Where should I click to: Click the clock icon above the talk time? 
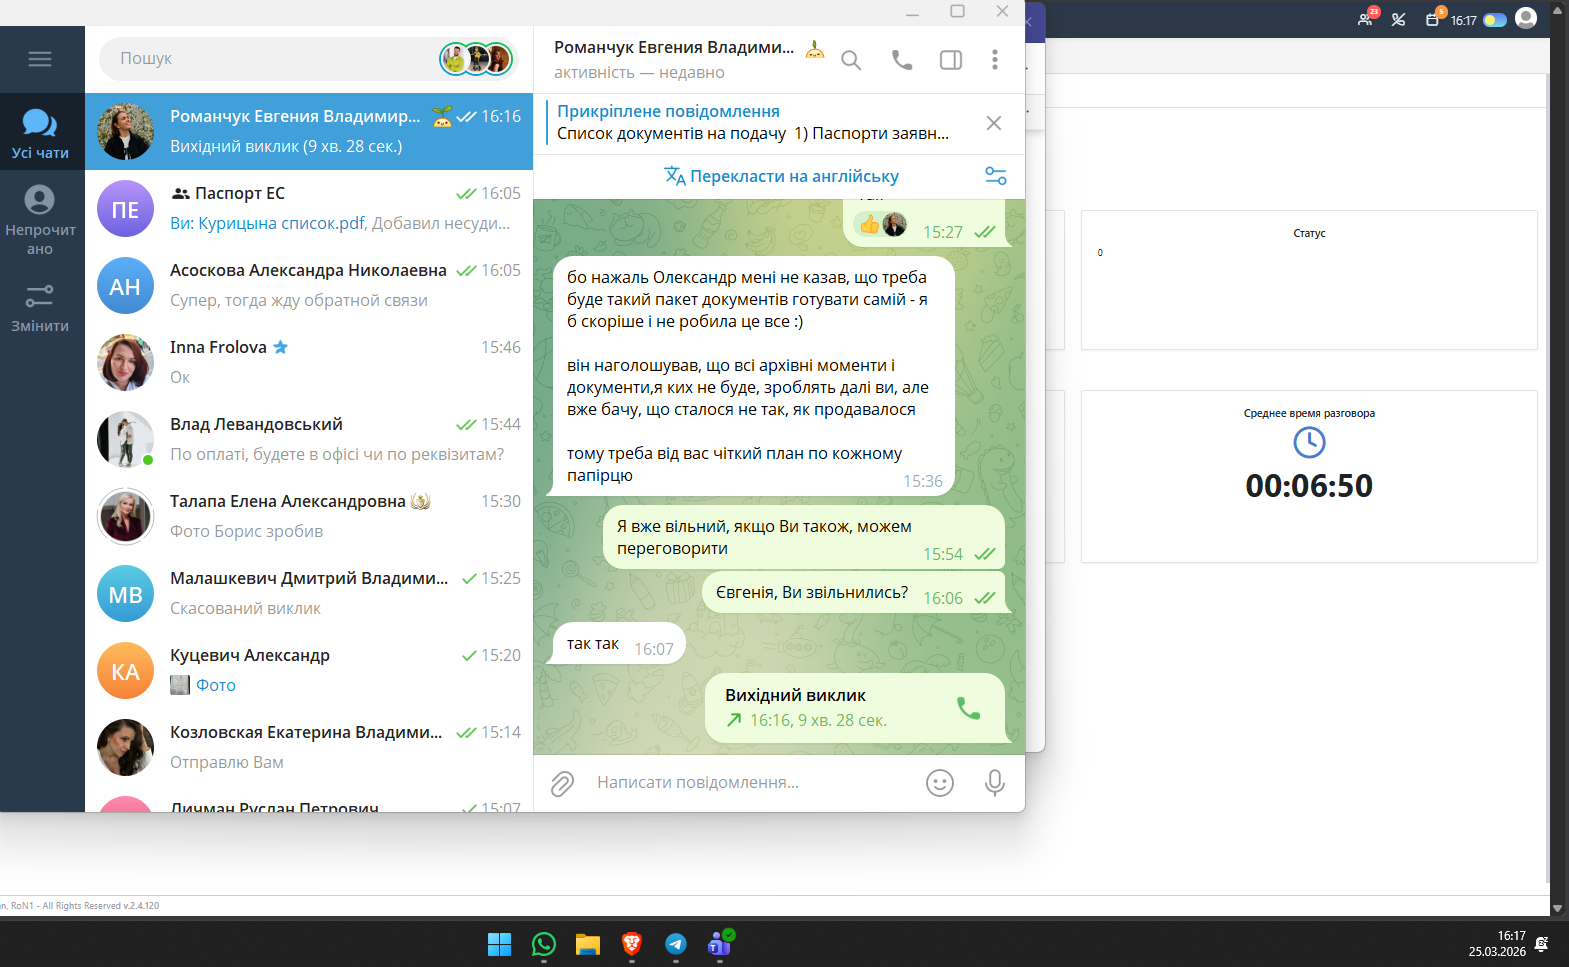click(1309, 442)
